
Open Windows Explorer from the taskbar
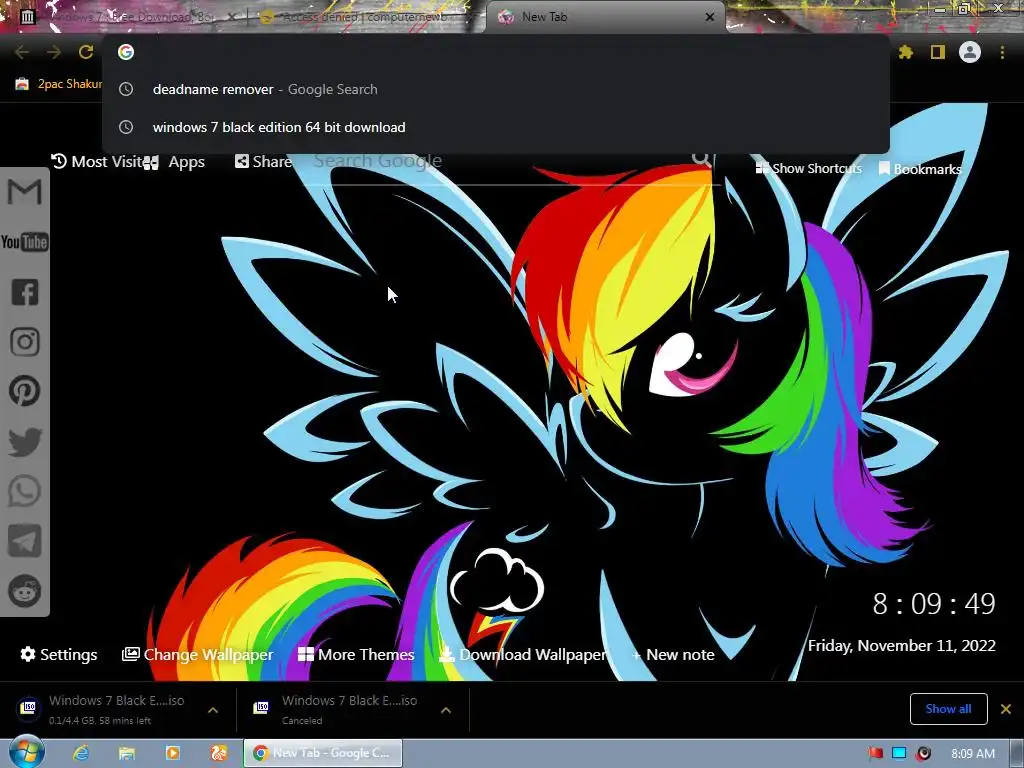(x=127, y=753)
